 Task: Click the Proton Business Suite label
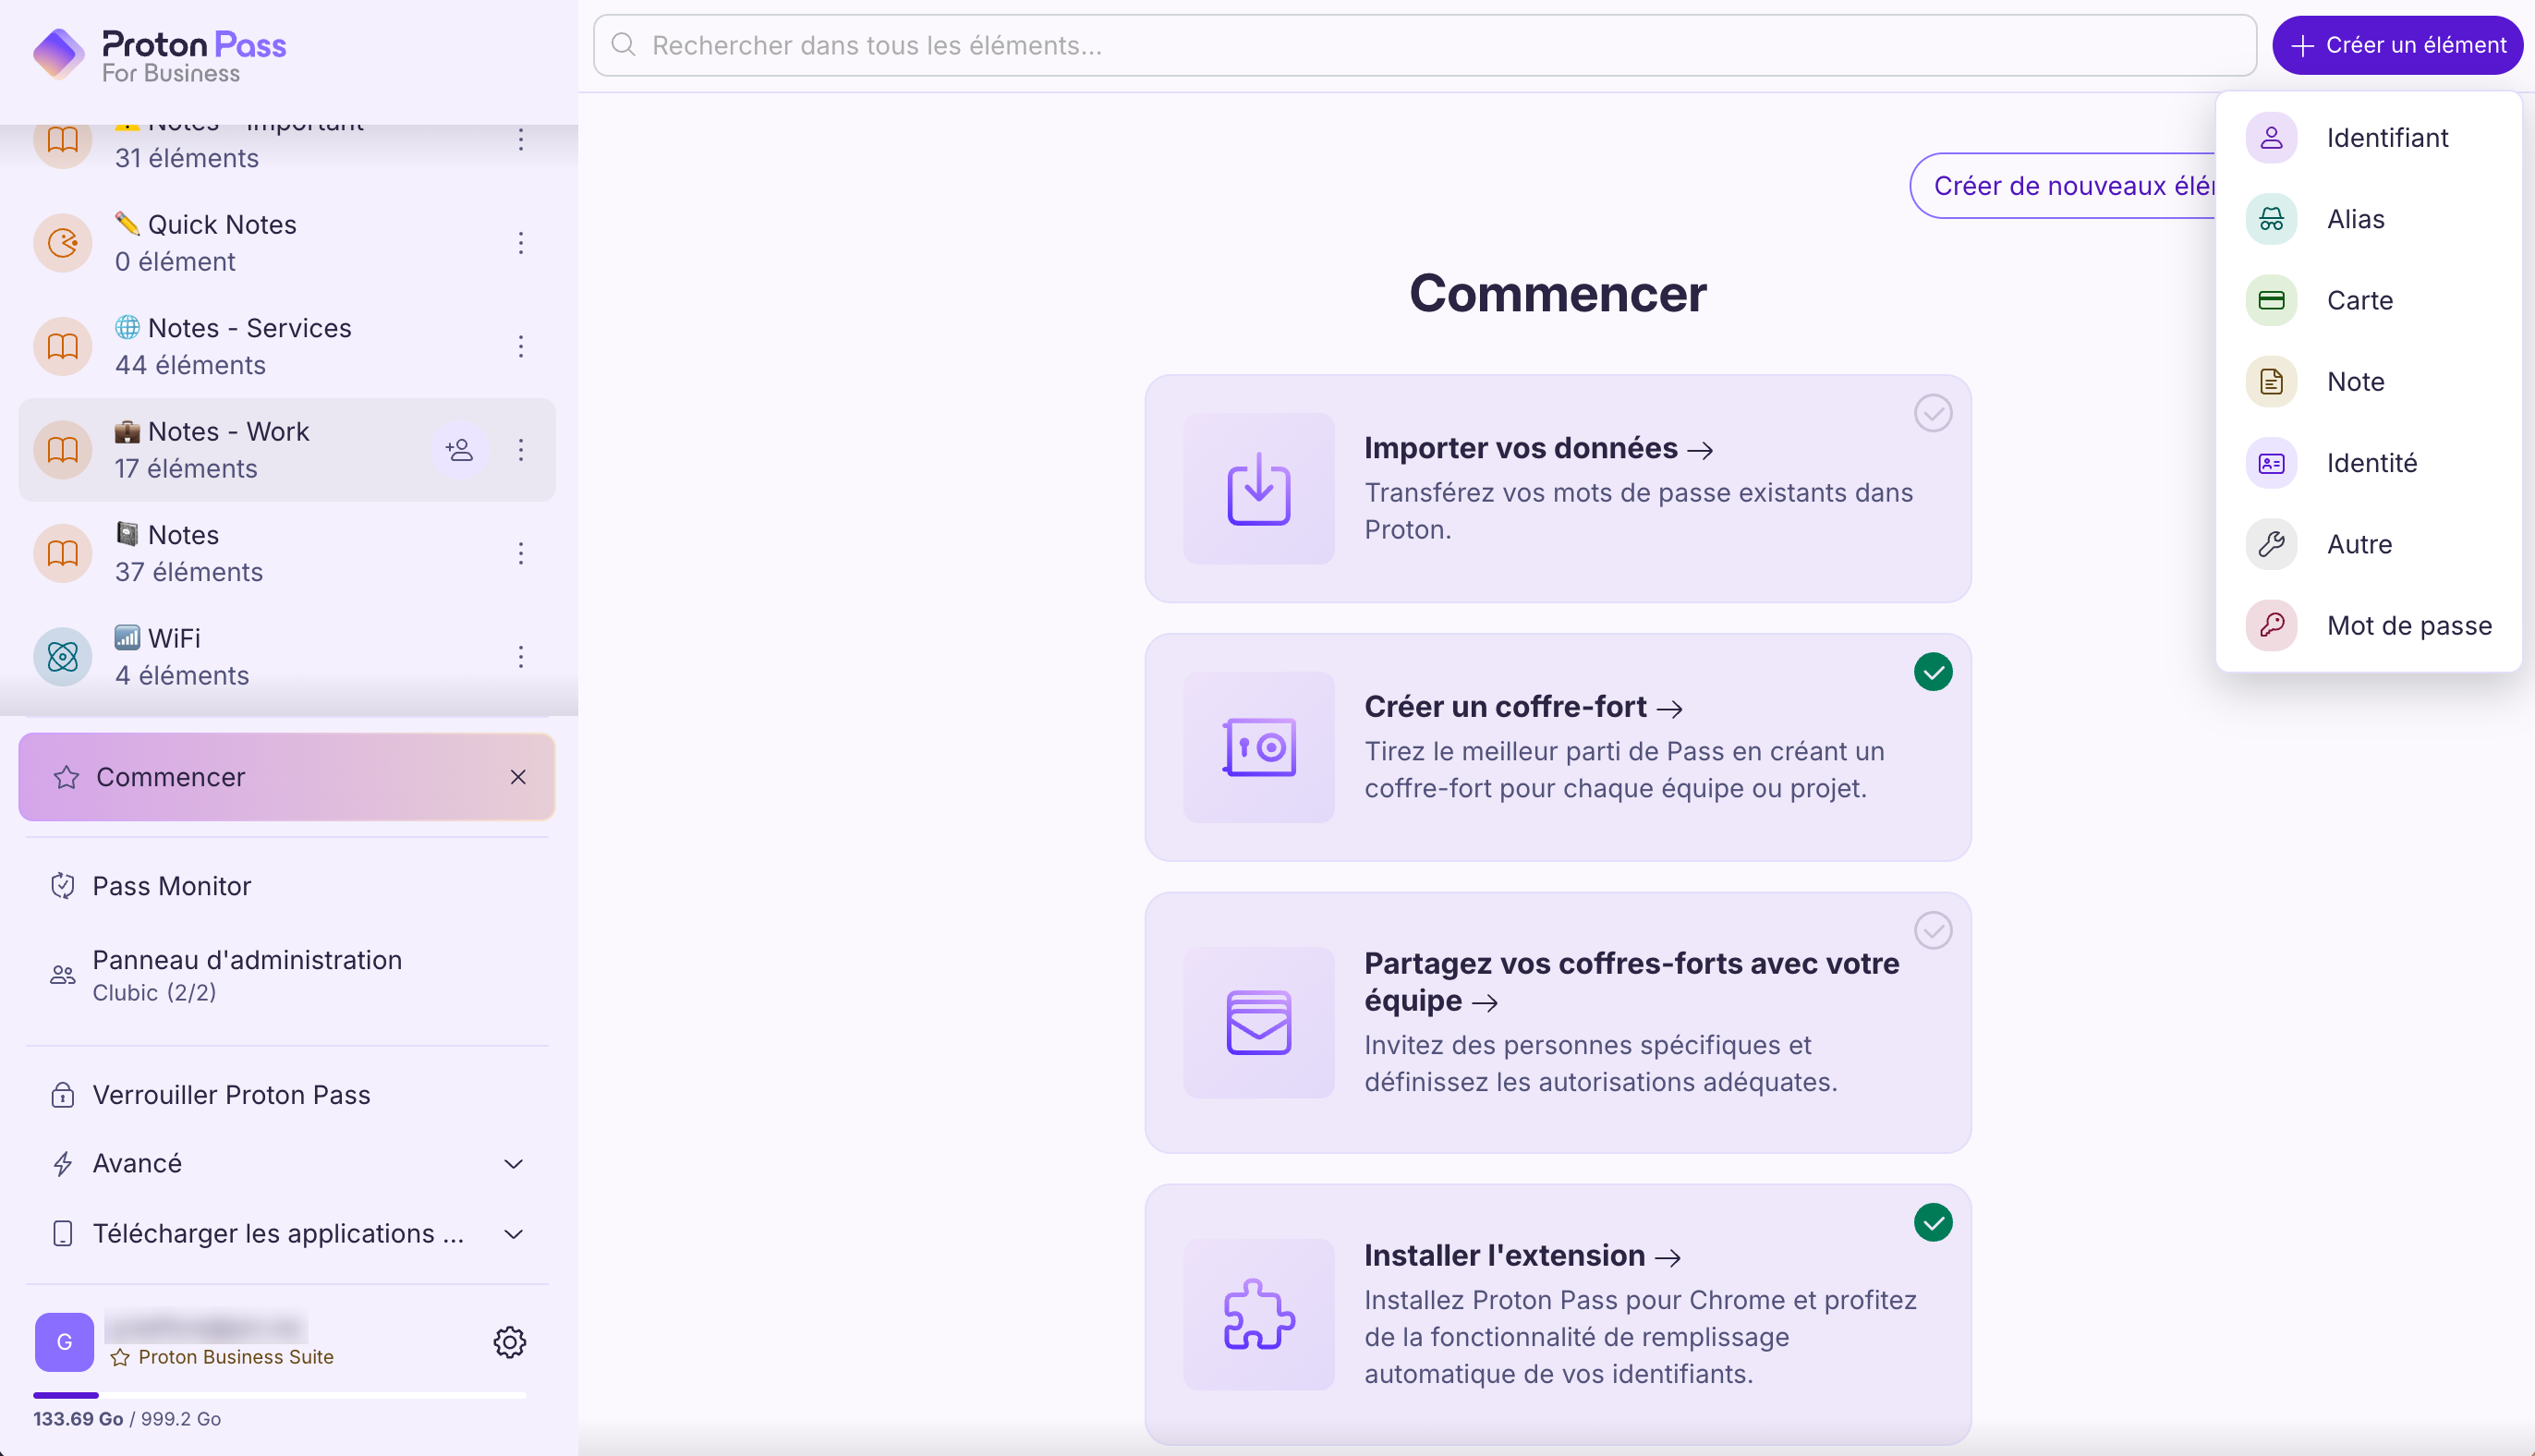coord(236,1357)
